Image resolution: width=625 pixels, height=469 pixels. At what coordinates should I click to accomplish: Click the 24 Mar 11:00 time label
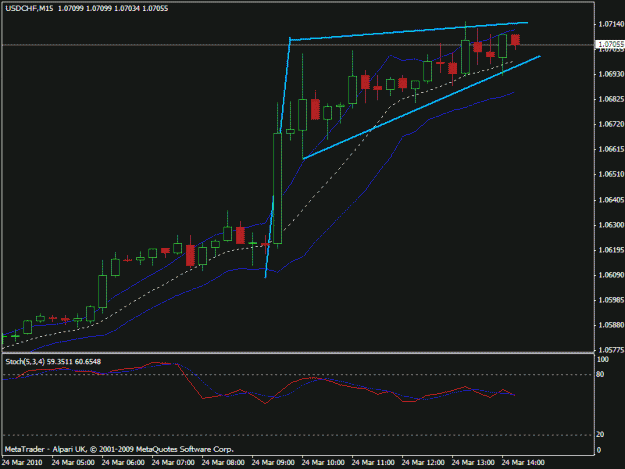pyautogui.click(x=373, y=463)
